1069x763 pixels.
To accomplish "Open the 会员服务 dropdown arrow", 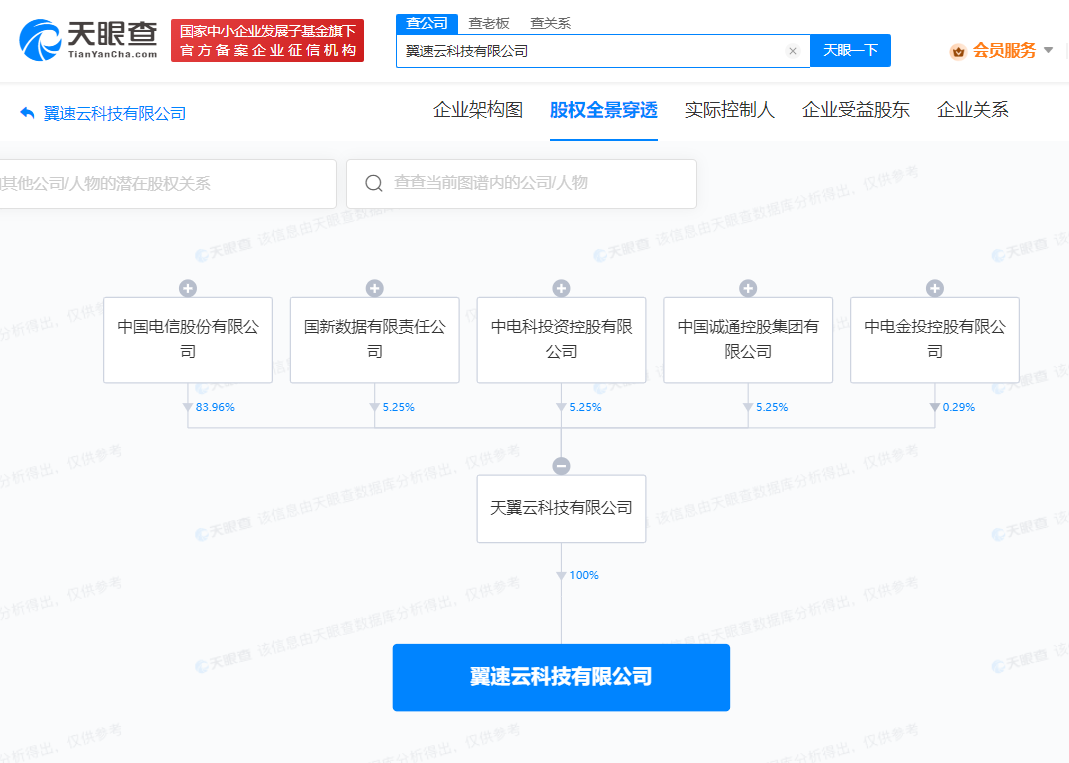I will click(x=1049, y=50).
